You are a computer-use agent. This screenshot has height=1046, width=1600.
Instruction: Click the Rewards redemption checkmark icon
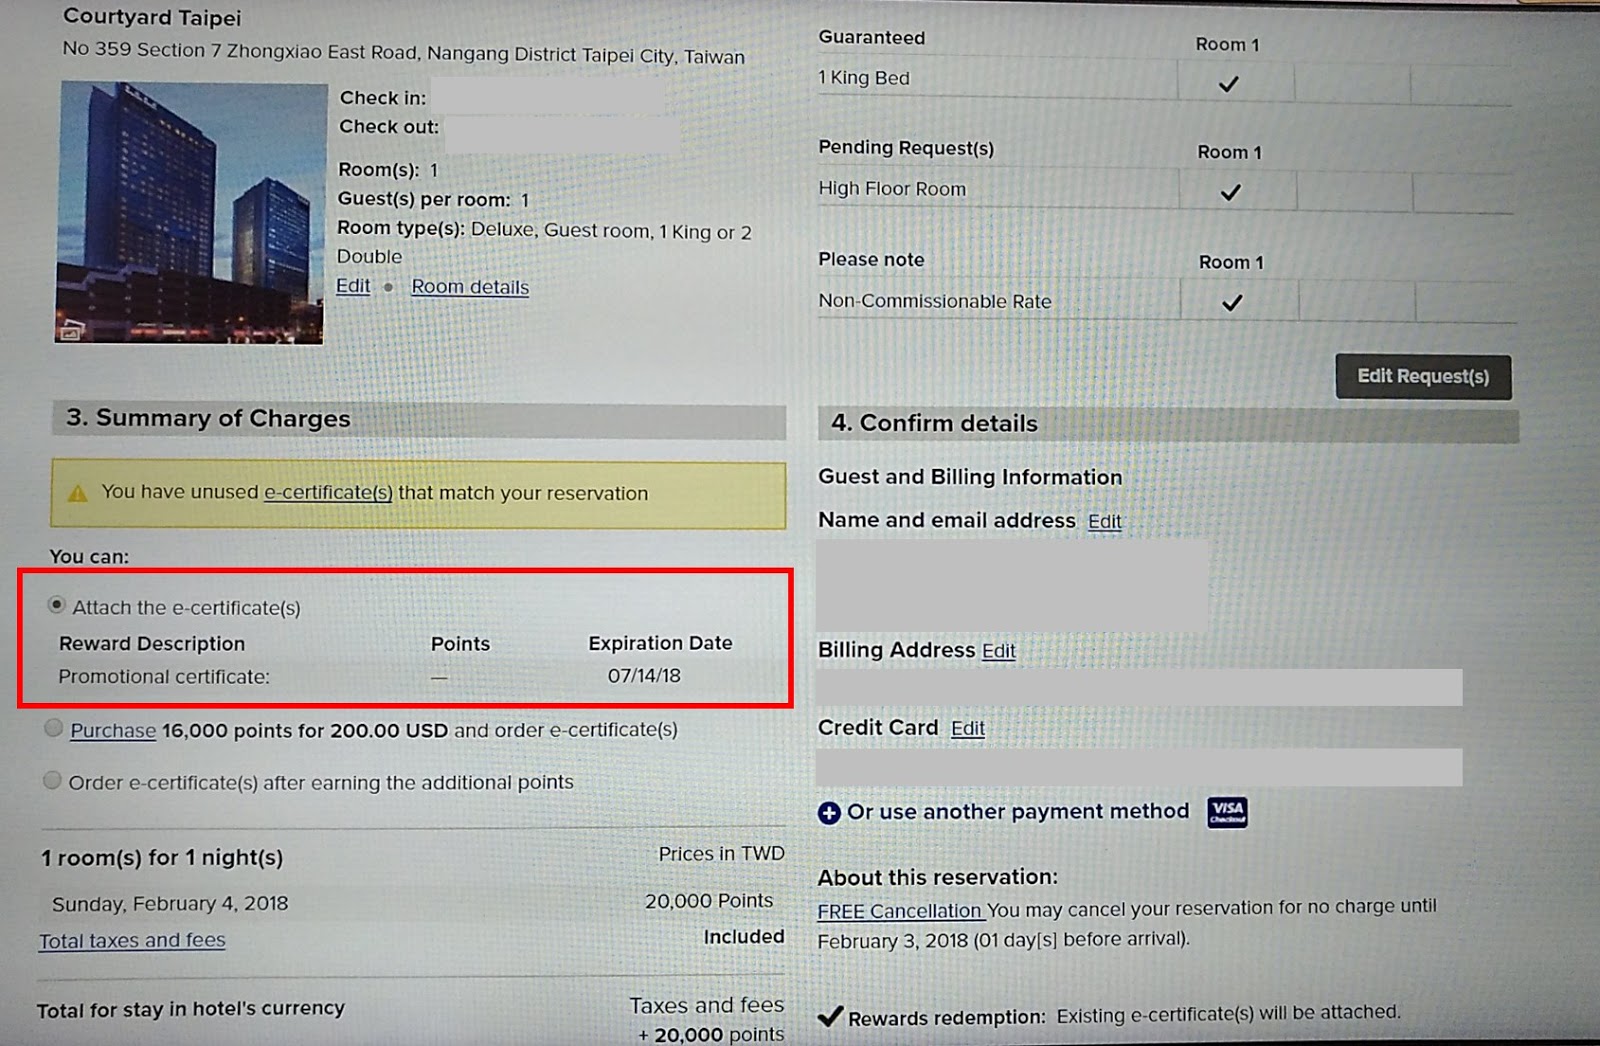point(830,1017)
